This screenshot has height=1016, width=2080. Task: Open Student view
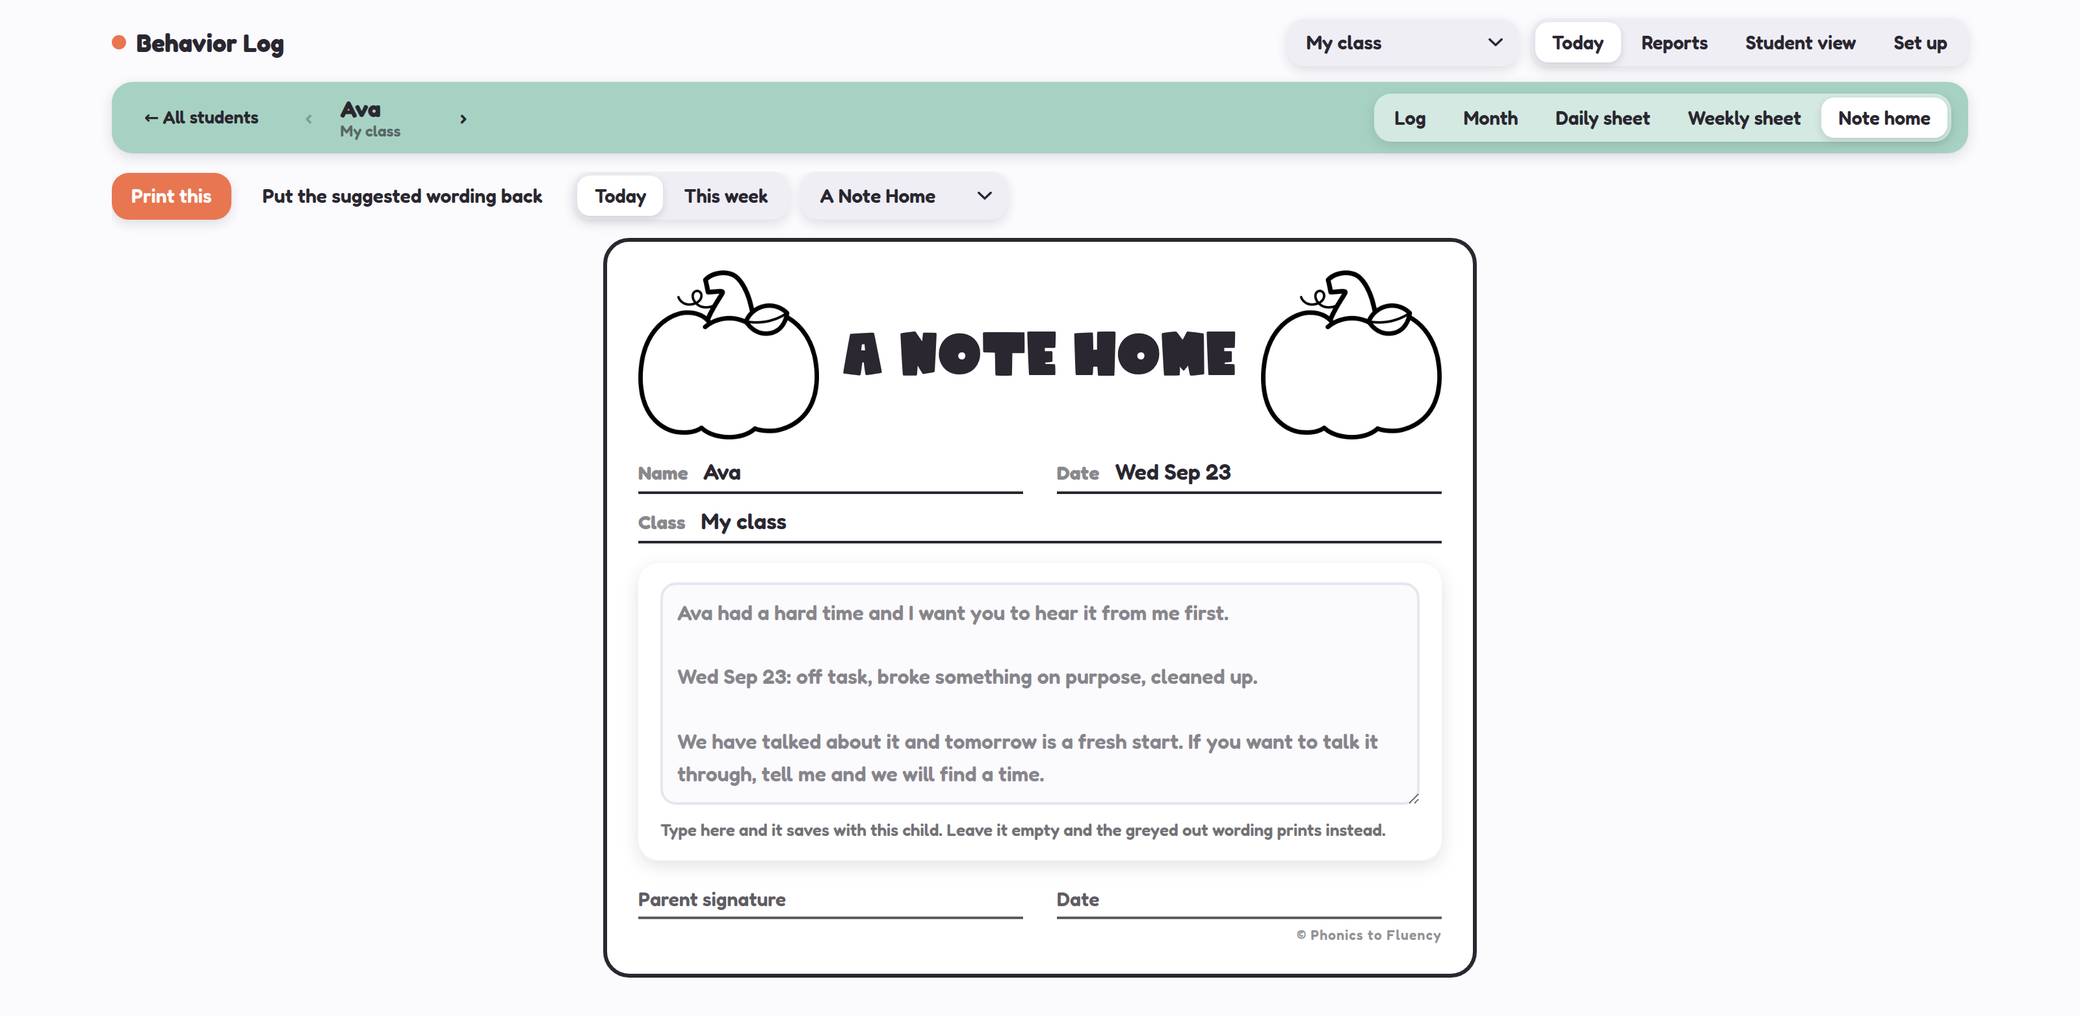1800,43
